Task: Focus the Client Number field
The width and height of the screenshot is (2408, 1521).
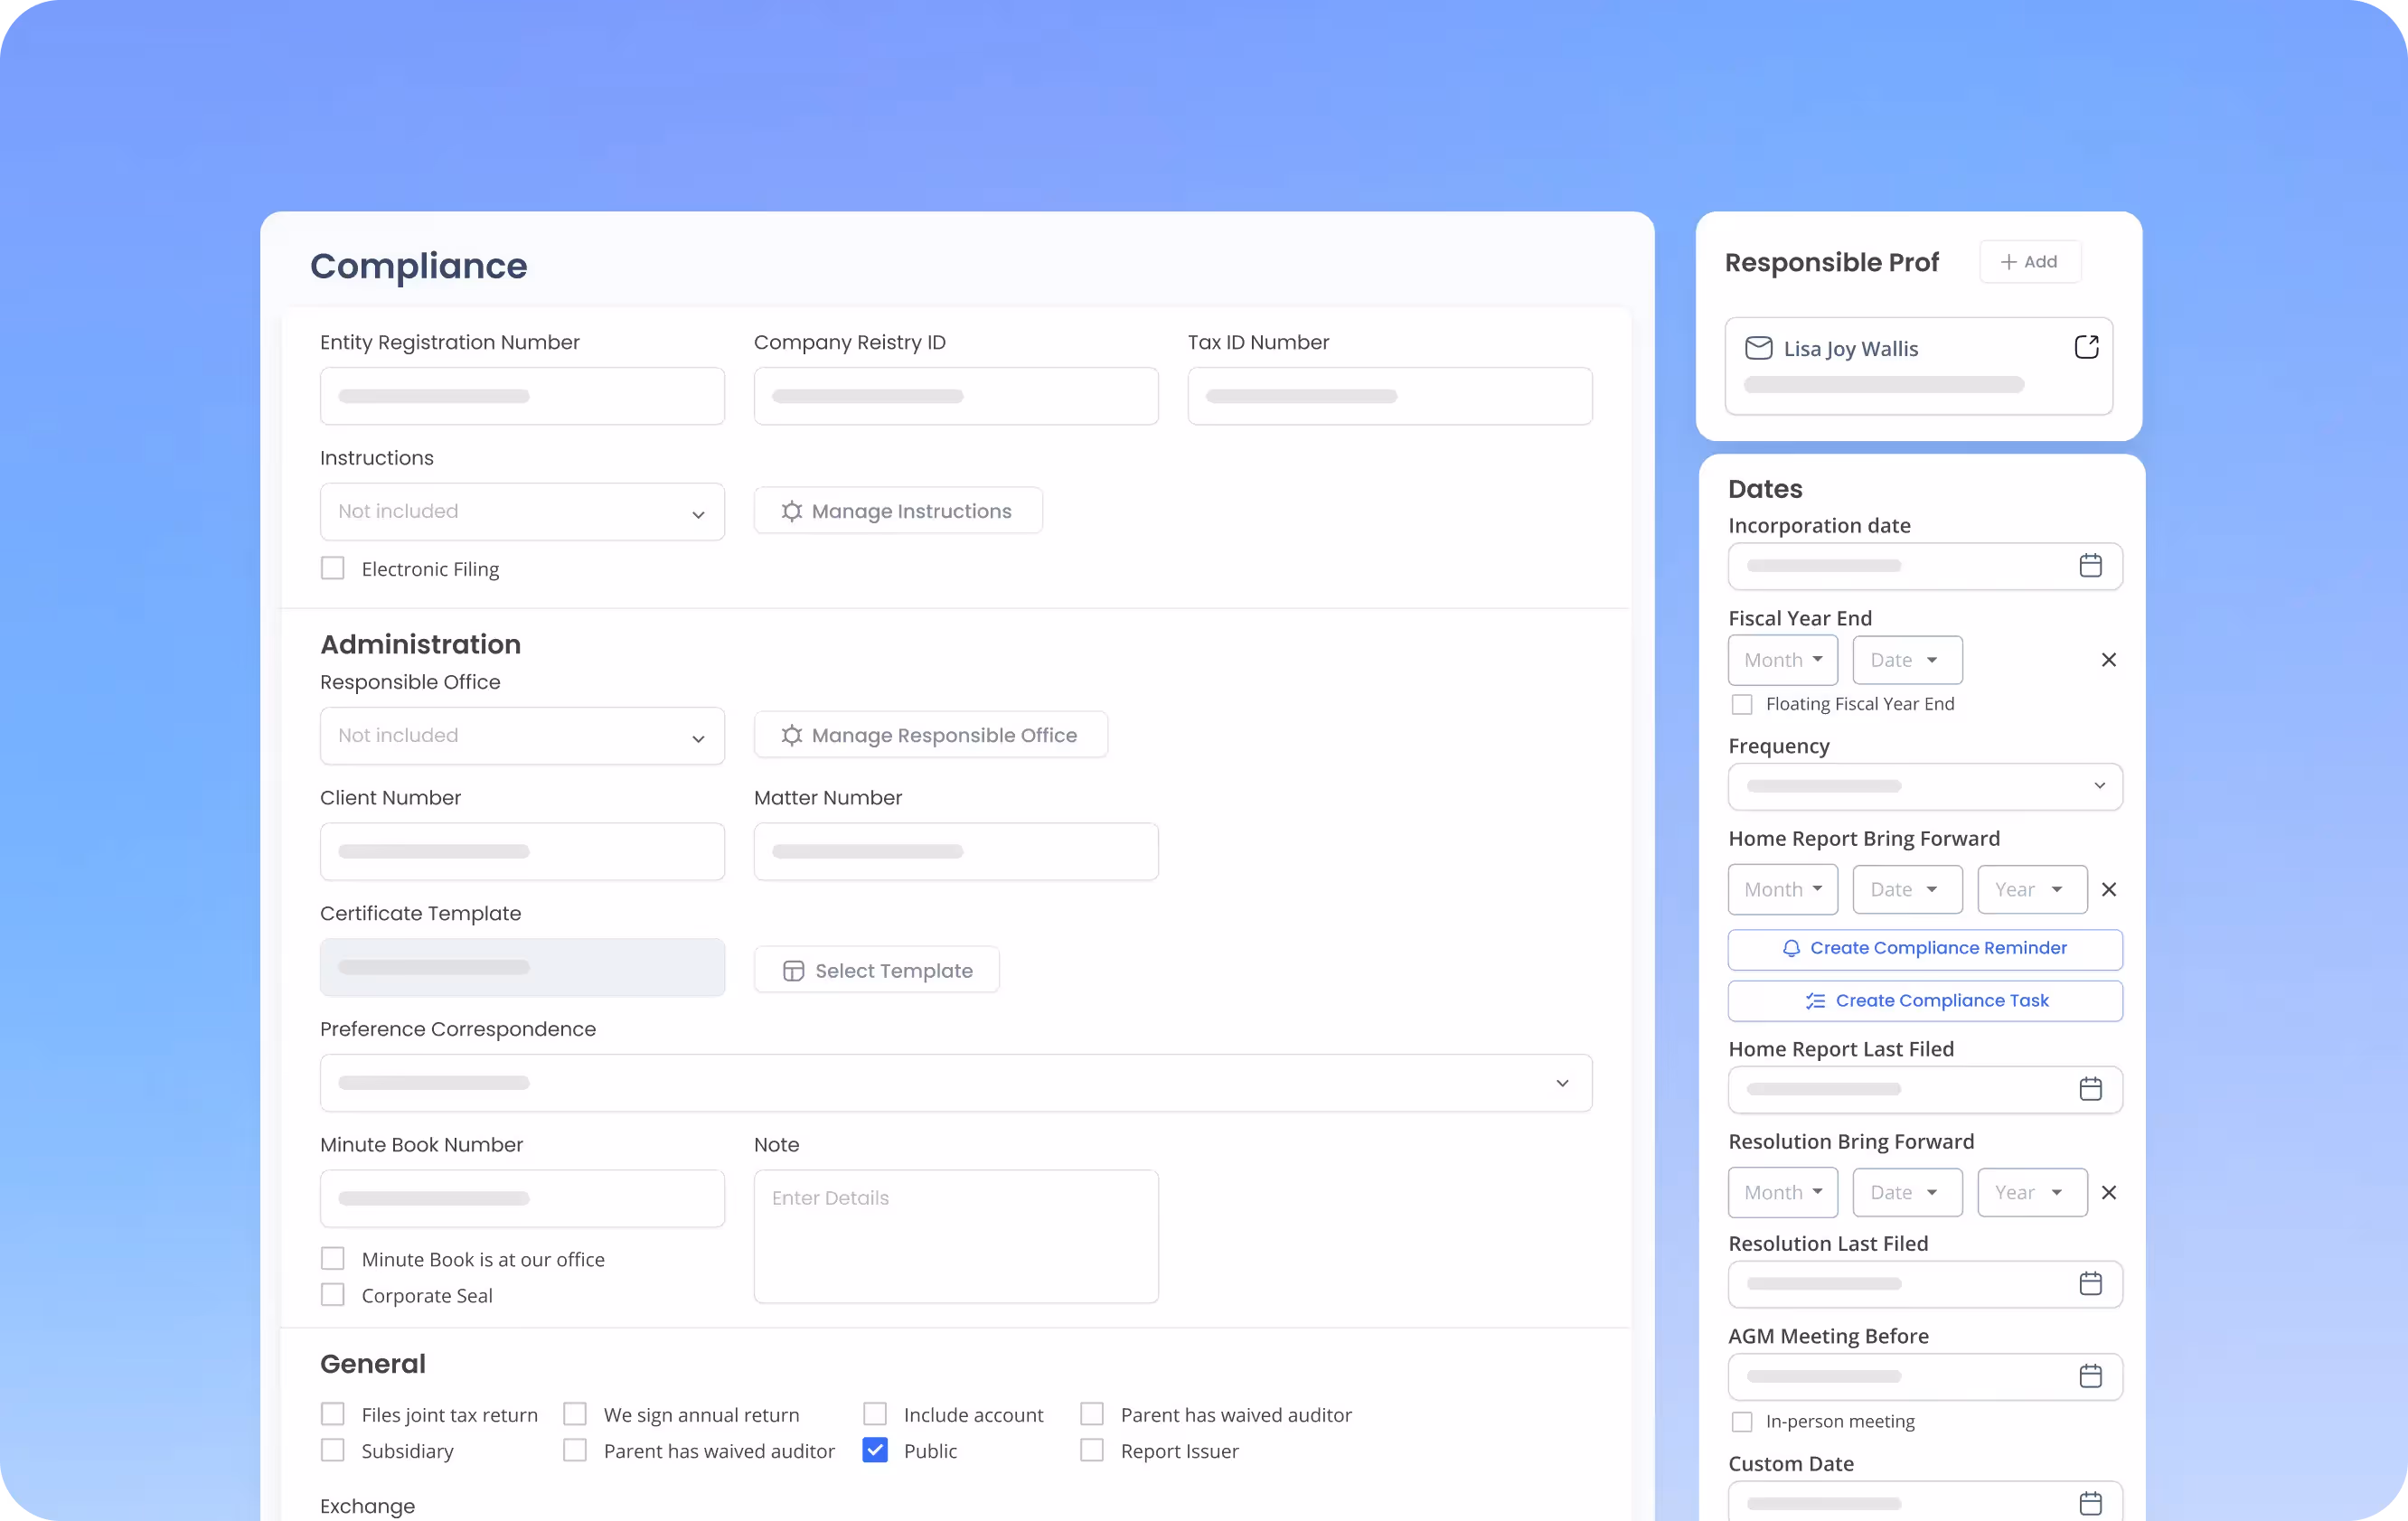Action: (x=522, y=852)
